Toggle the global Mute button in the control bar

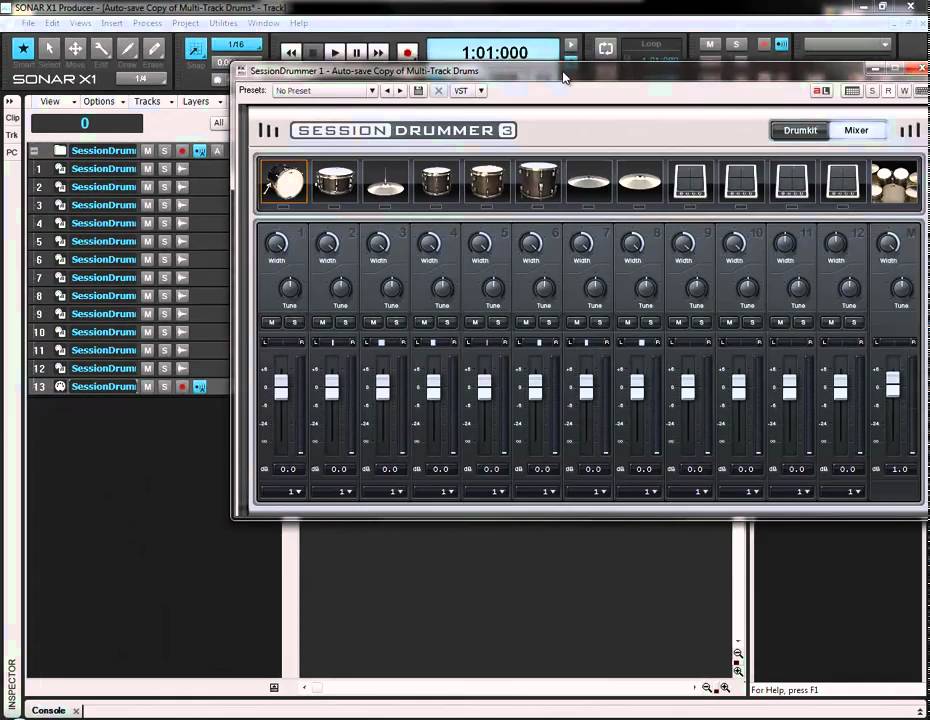710,44
